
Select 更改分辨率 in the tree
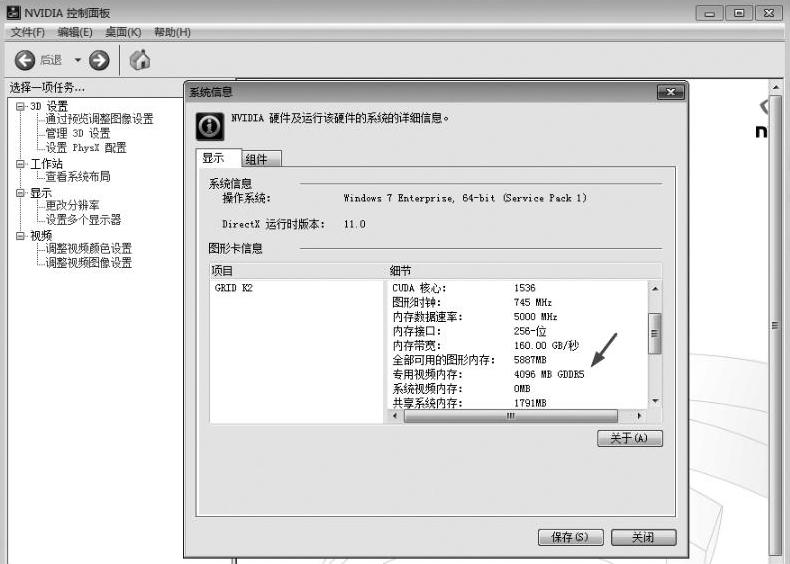(x=72, y=205)
